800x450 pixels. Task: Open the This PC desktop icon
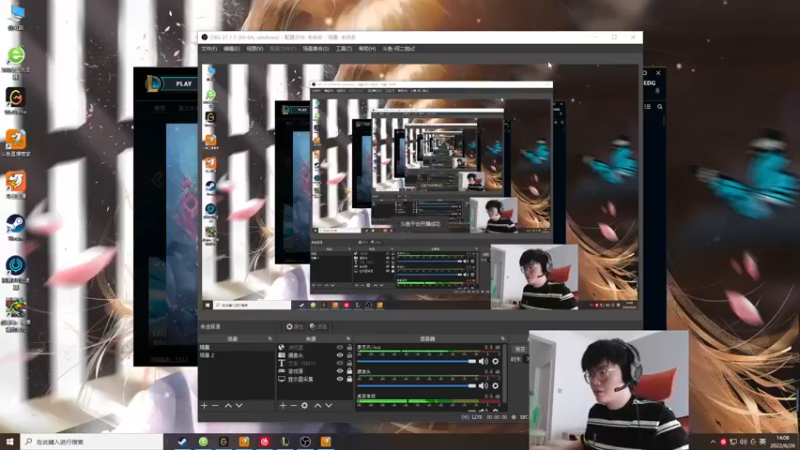pos(16,17)
